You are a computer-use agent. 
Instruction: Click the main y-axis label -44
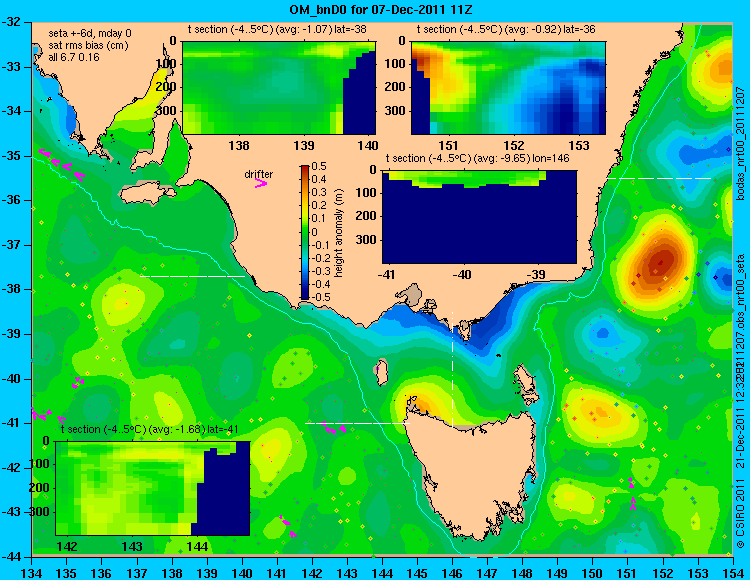tap(13, 557)
